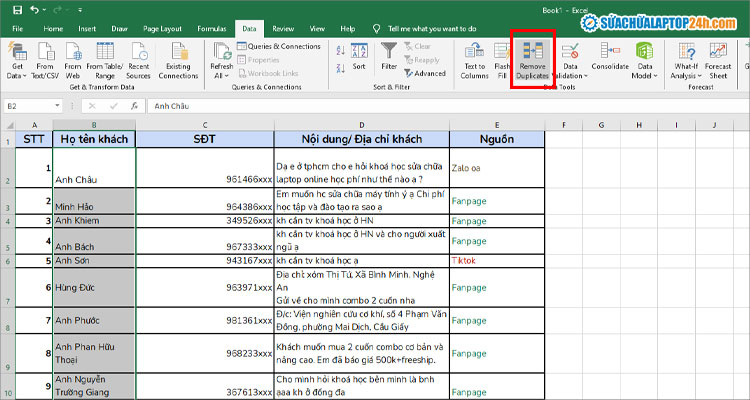
Task: Click the Name Box showing B2
Action: pyautogui.click(x=29, y=106)
